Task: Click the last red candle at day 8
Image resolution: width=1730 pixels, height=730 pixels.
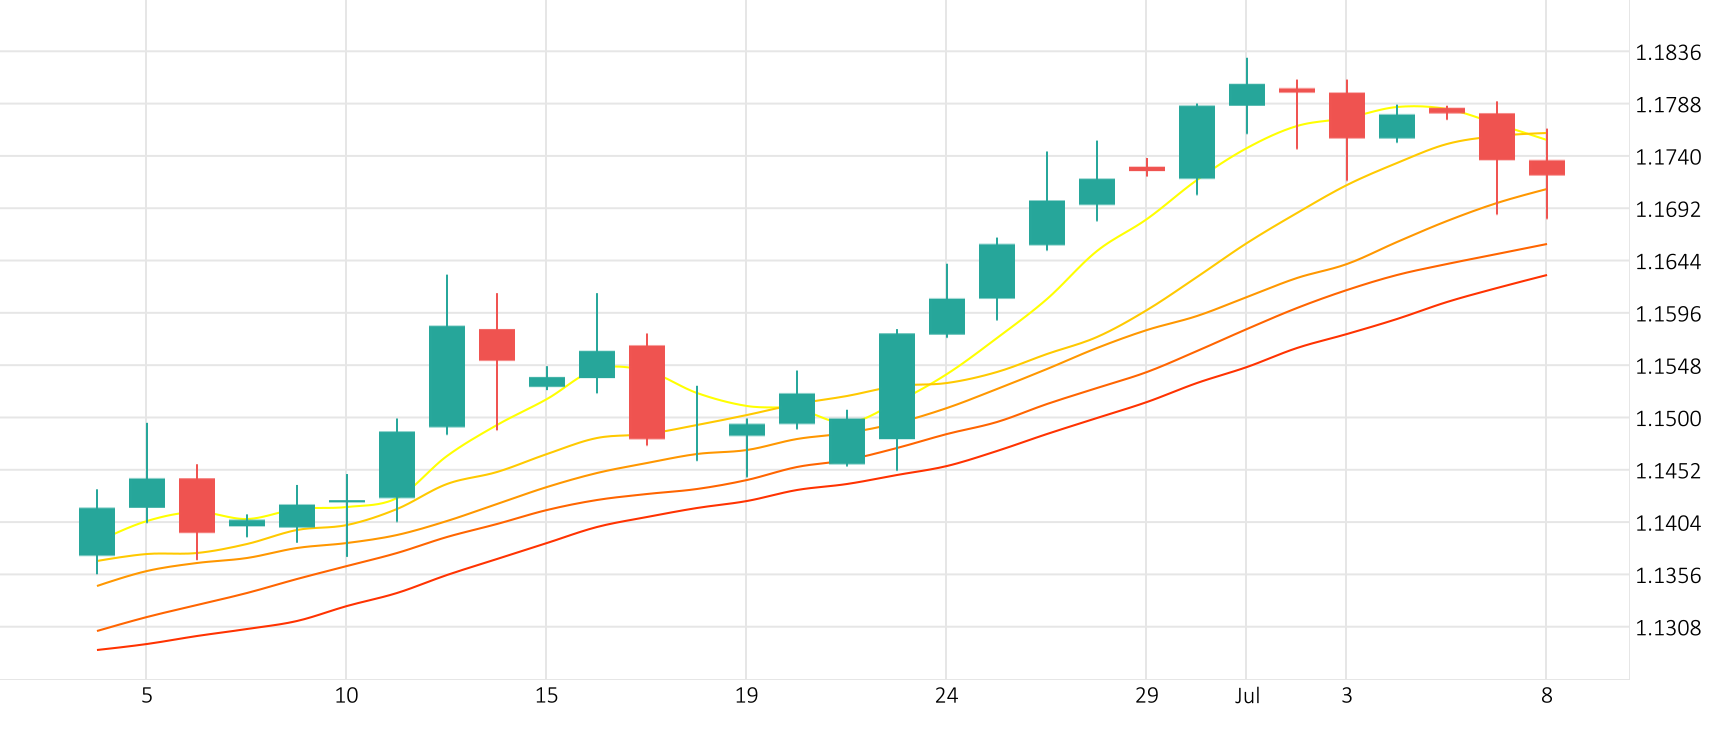Action: (x=1547, y=168)
